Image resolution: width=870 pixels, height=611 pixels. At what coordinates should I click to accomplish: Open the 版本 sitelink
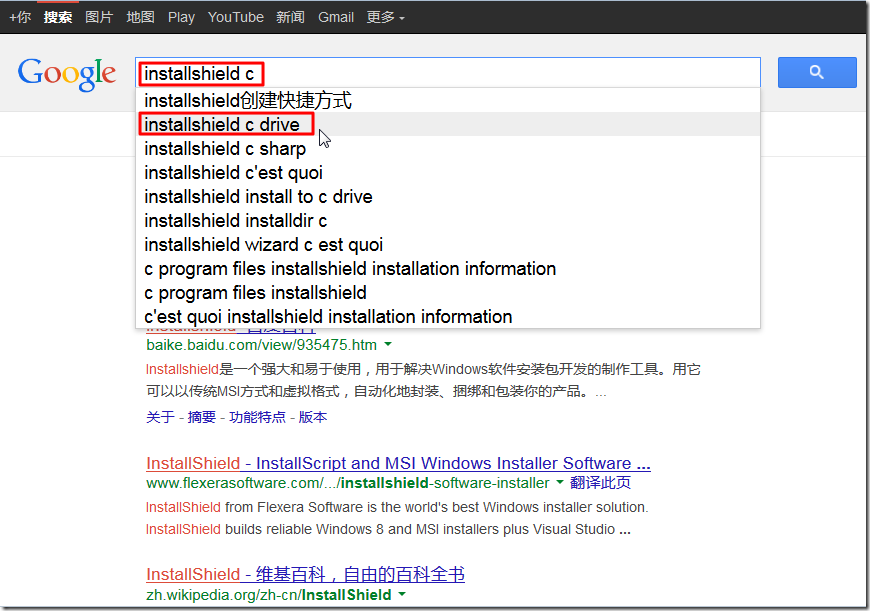click(313, 417)
